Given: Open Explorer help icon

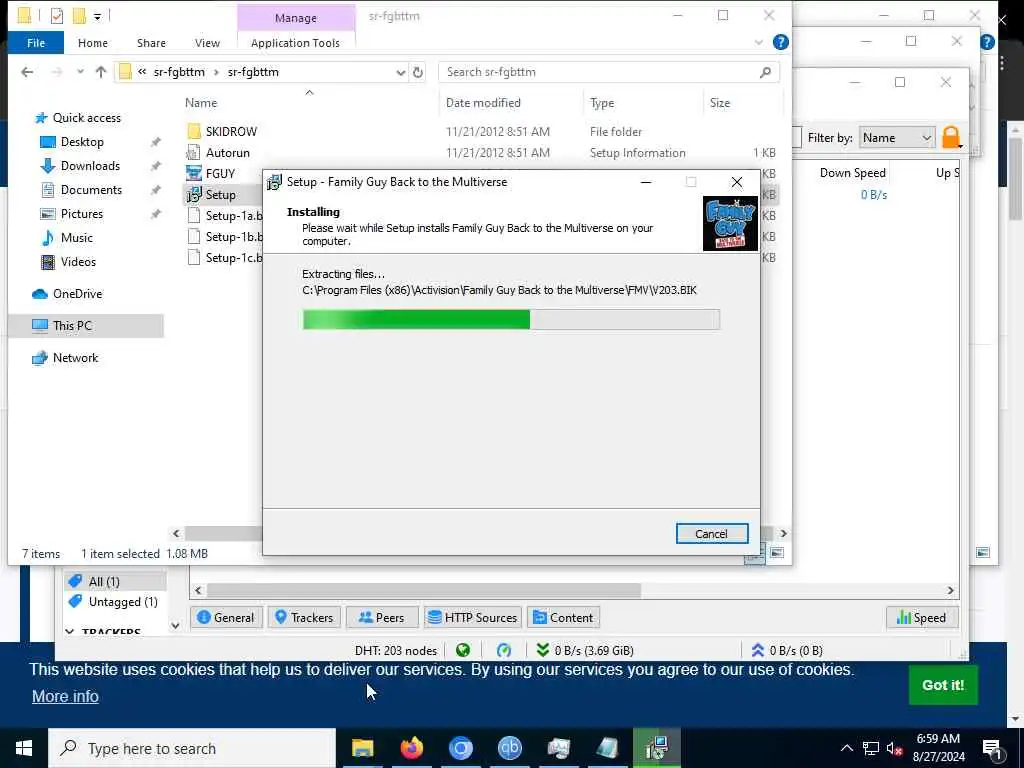Looking at the screenshot, I should tap(780, 42).
